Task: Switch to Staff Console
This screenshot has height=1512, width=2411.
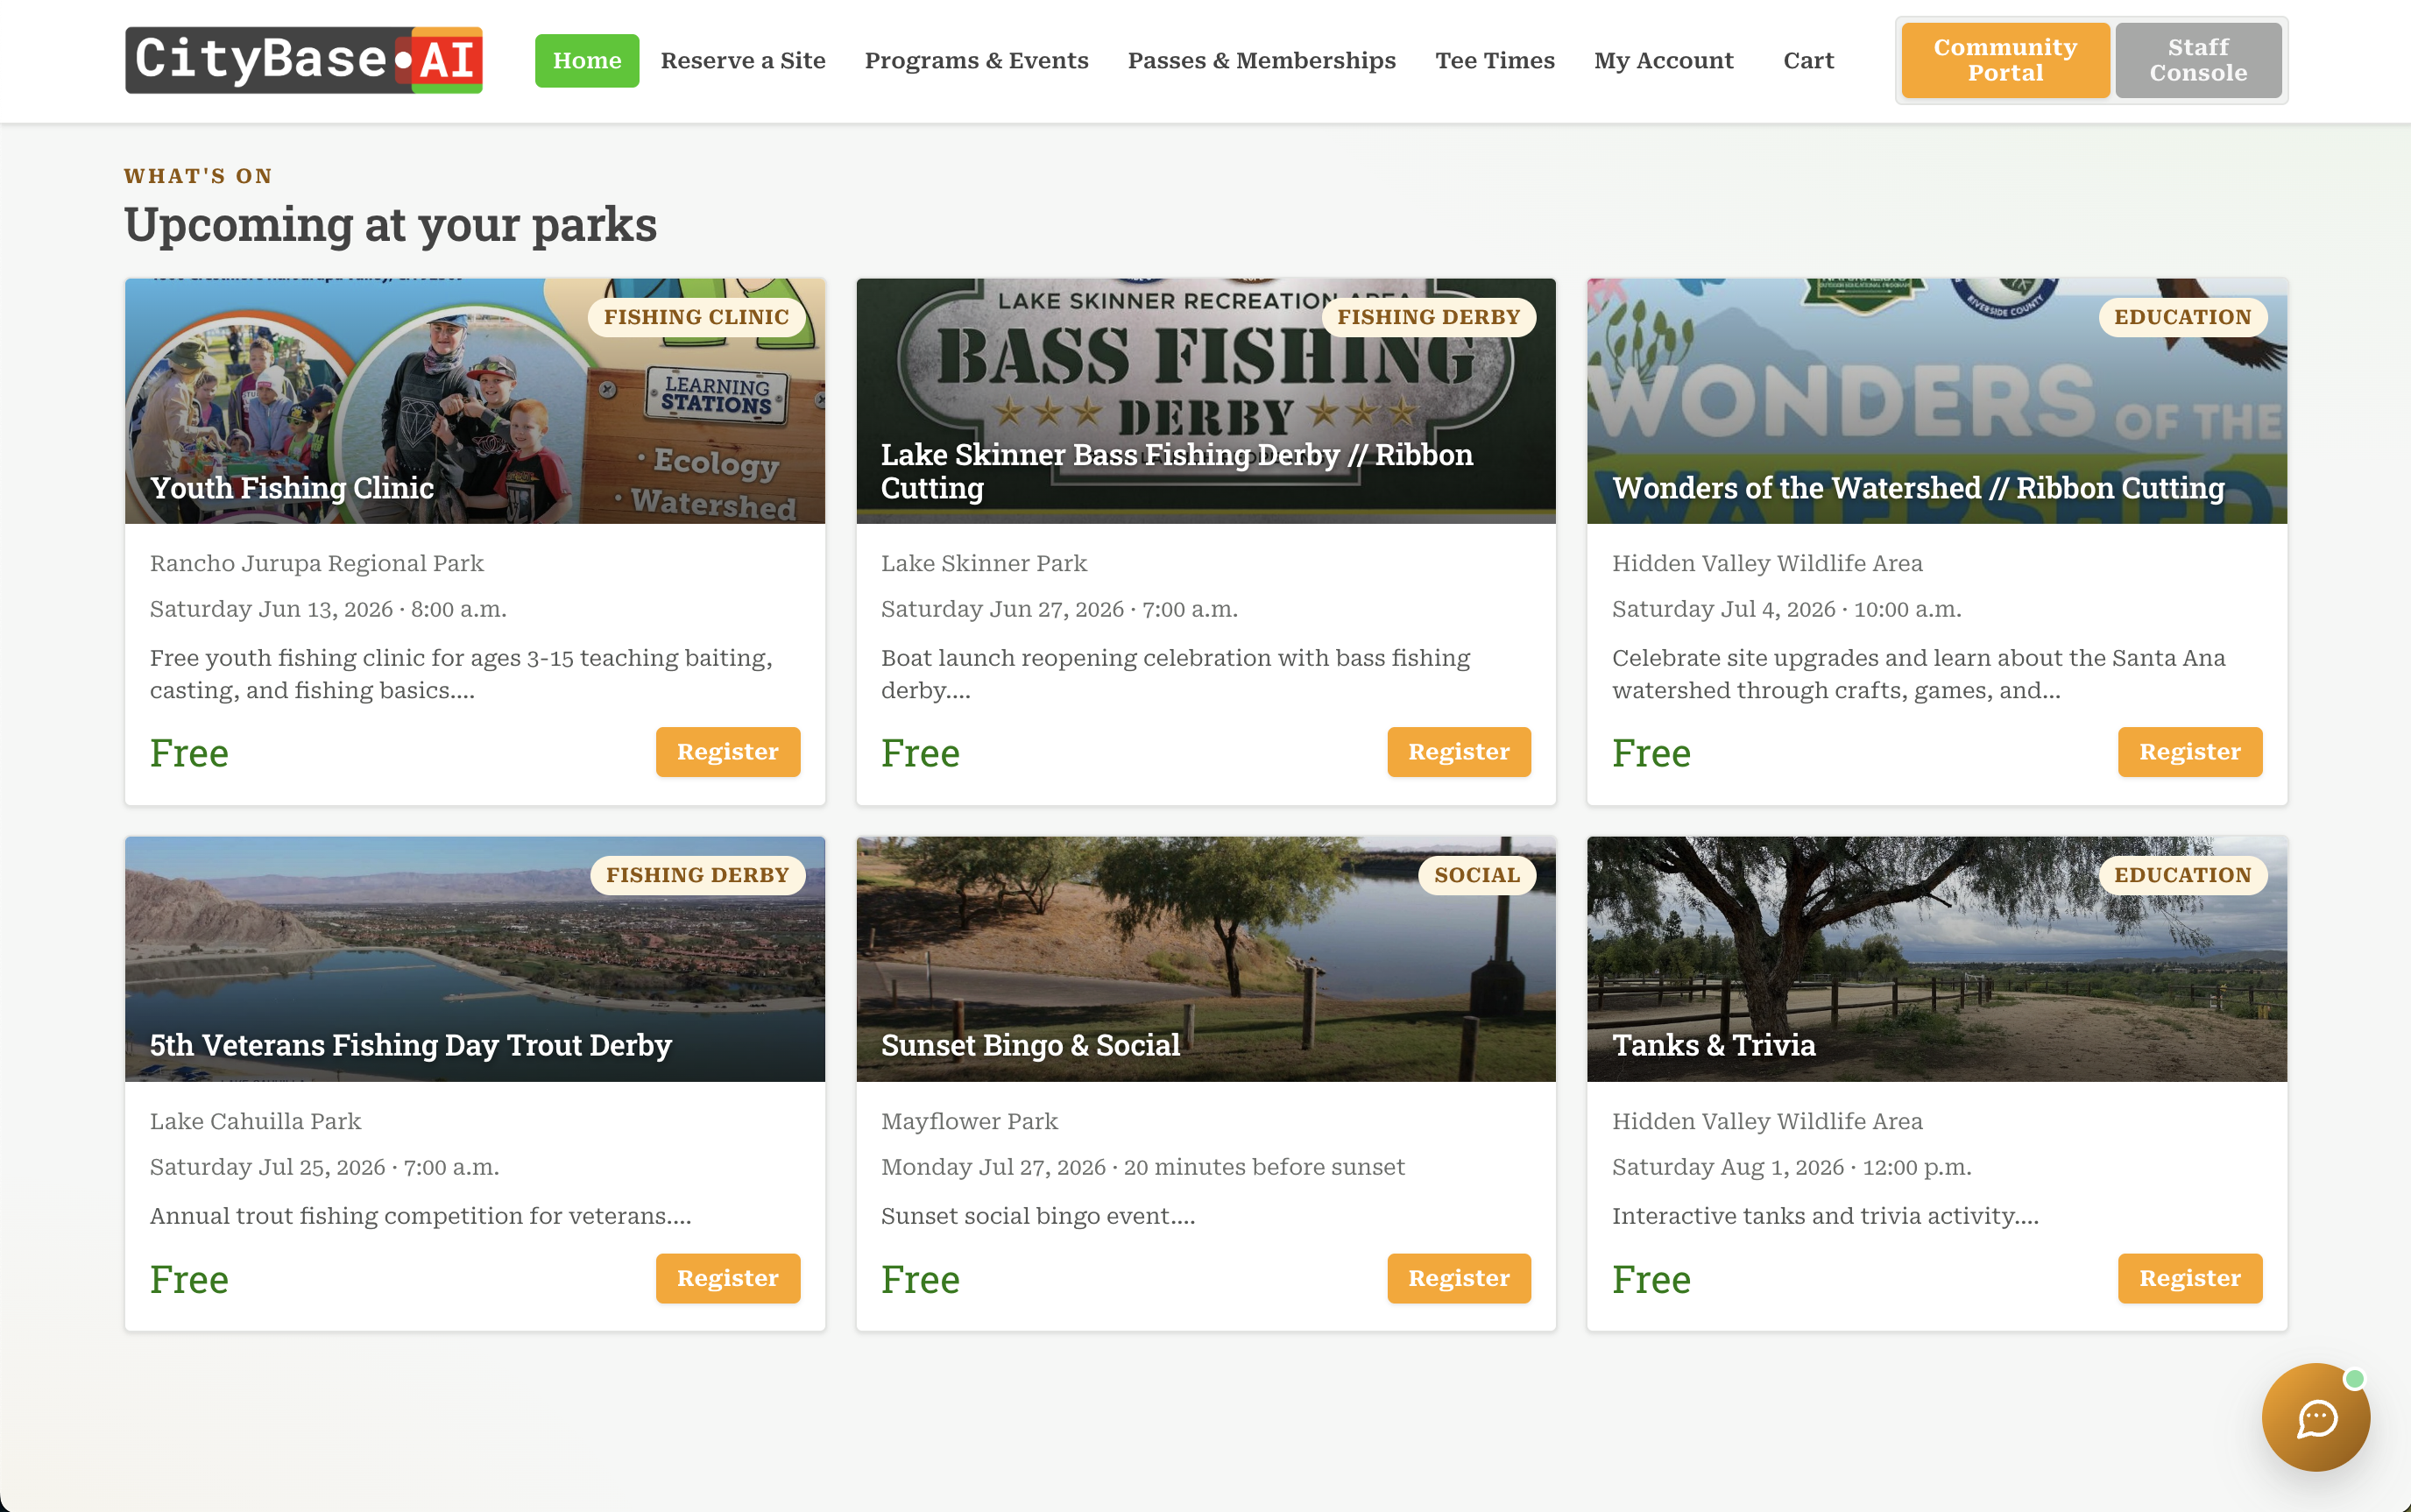Action: coord(2198,60)
